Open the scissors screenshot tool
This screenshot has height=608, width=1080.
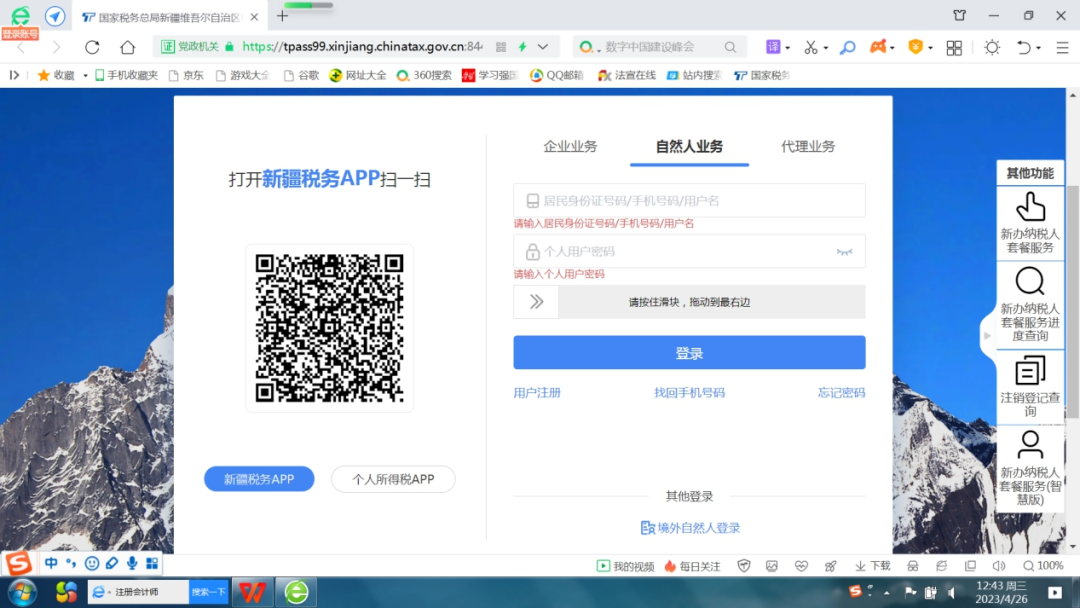[x=811, y=47]
